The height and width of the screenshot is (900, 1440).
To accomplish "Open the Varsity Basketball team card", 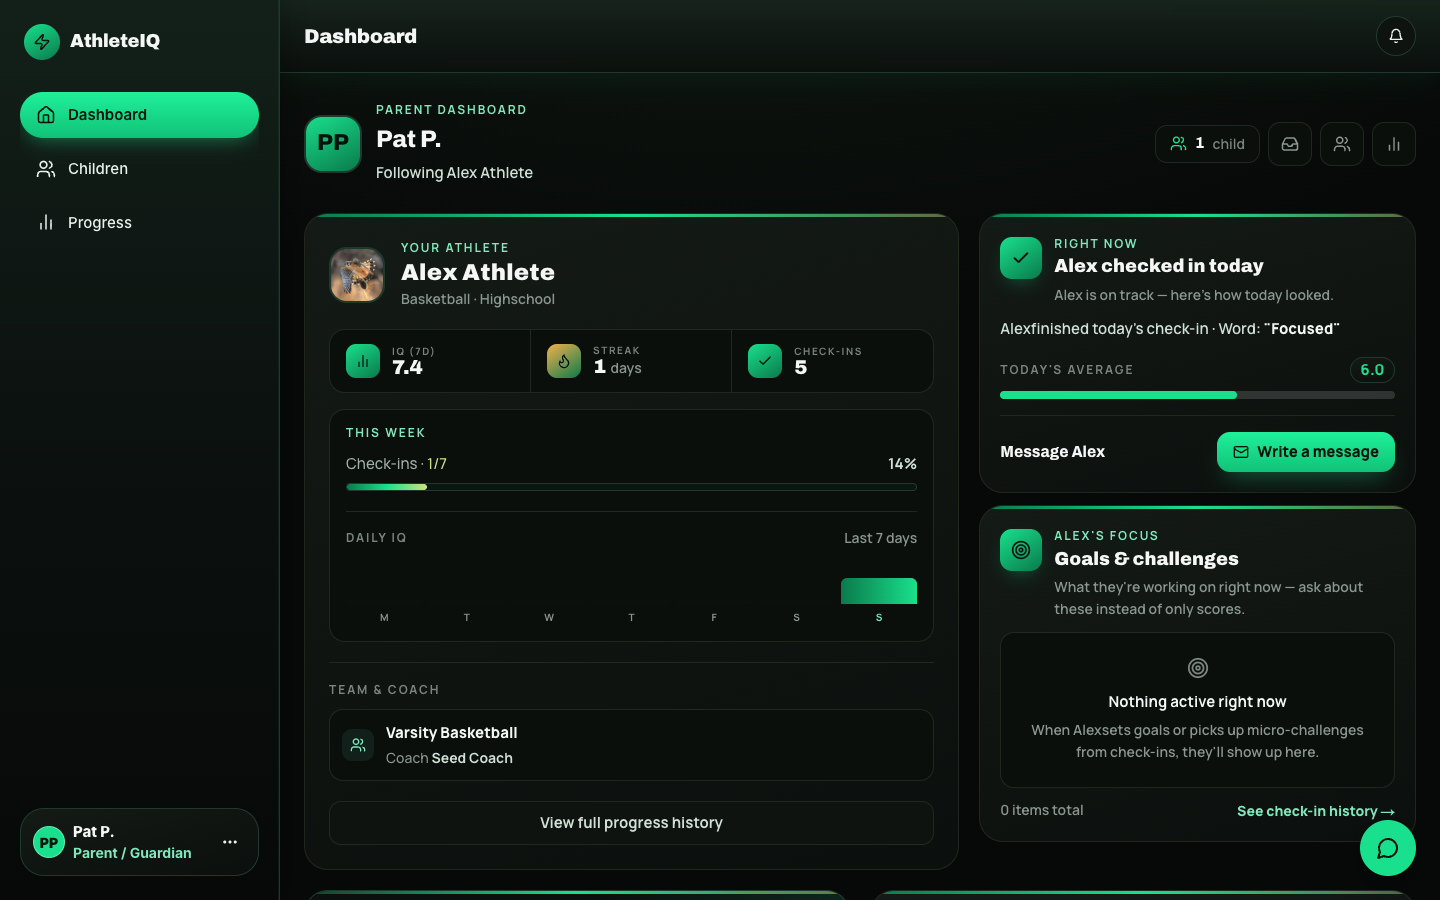I will 631,745.
